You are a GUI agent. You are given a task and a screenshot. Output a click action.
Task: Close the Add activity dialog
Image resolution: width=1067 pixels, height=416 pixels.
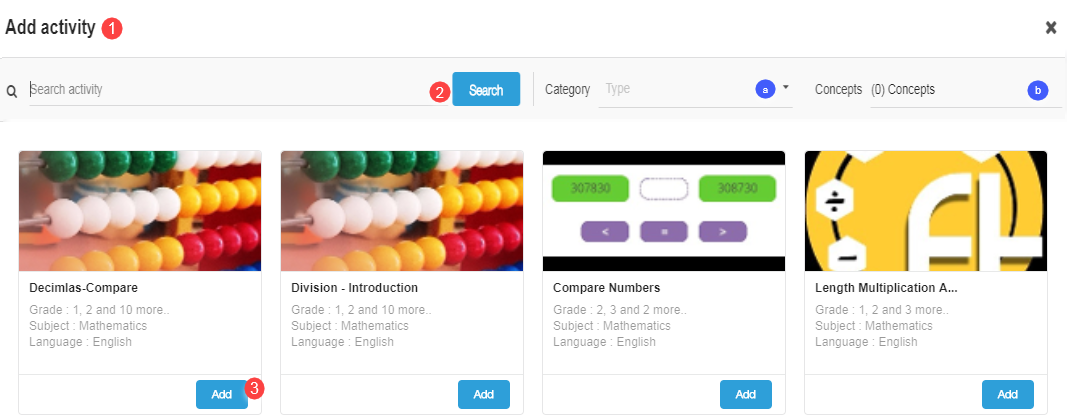1051,28
